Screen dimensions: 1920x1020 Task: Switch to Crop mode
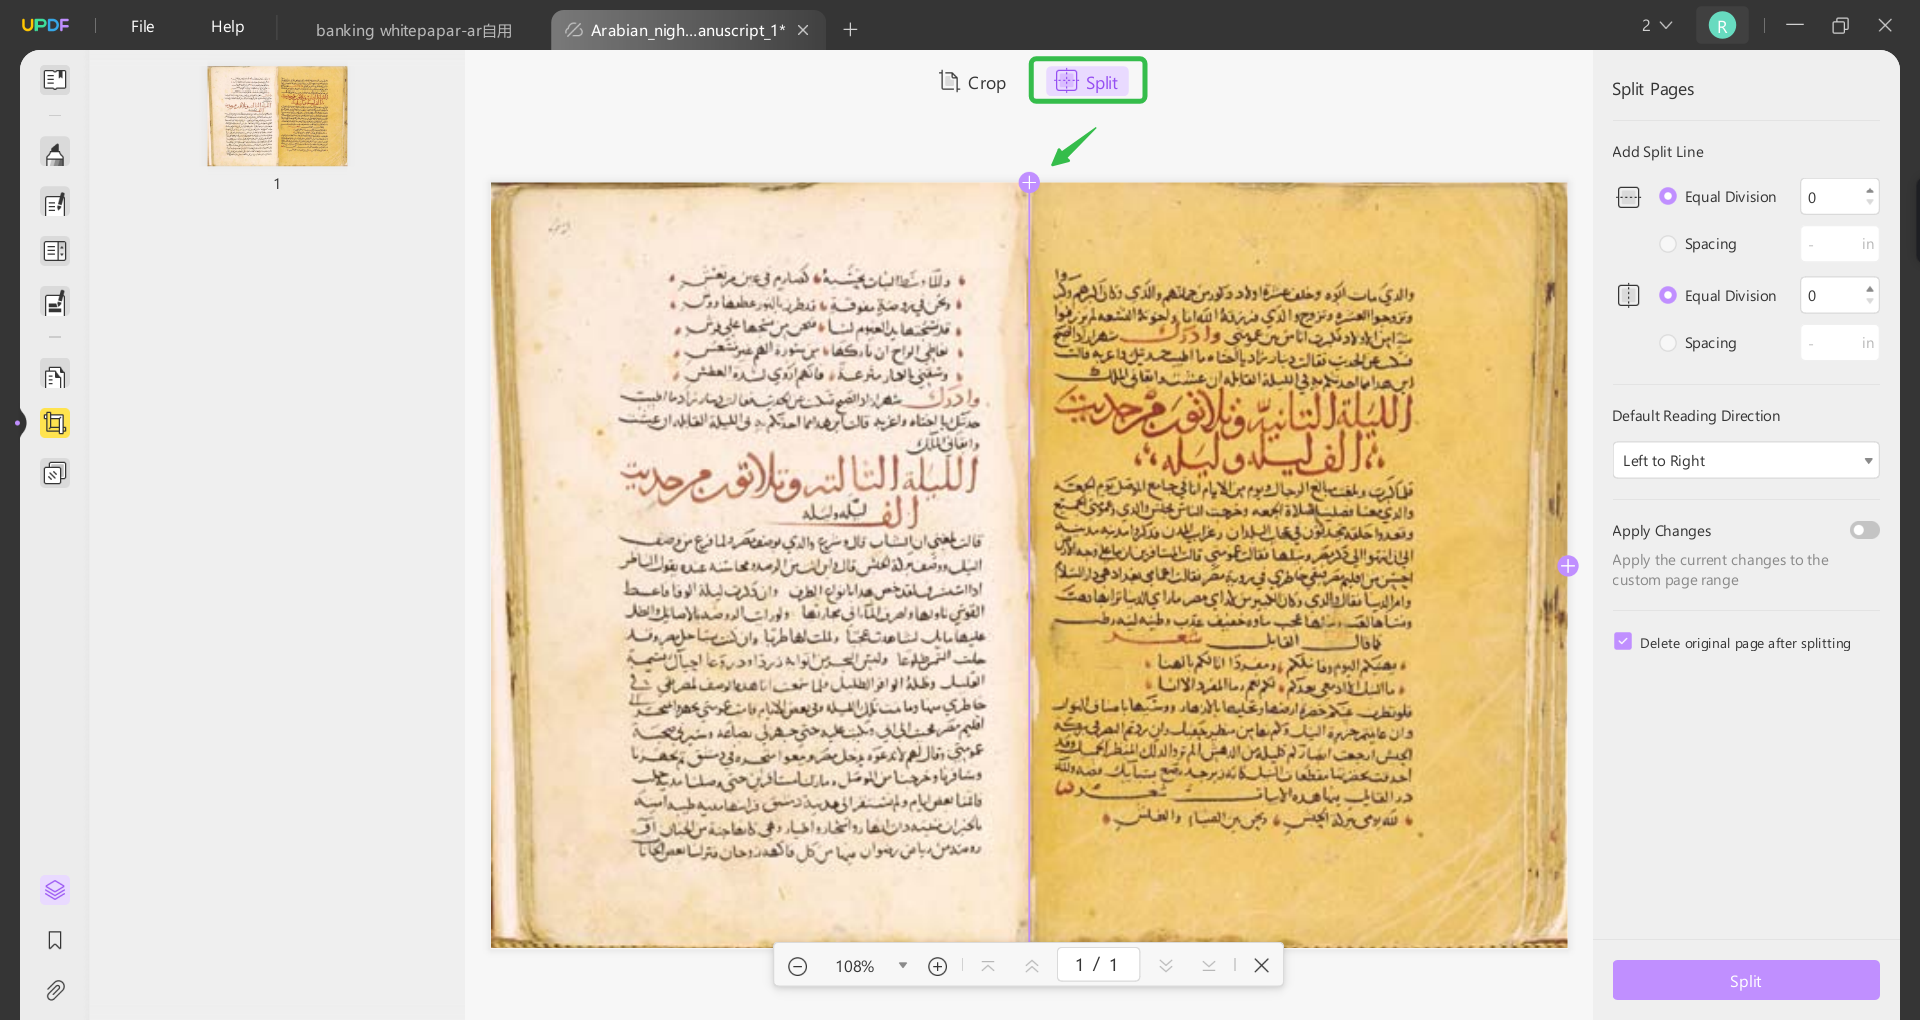972,82
